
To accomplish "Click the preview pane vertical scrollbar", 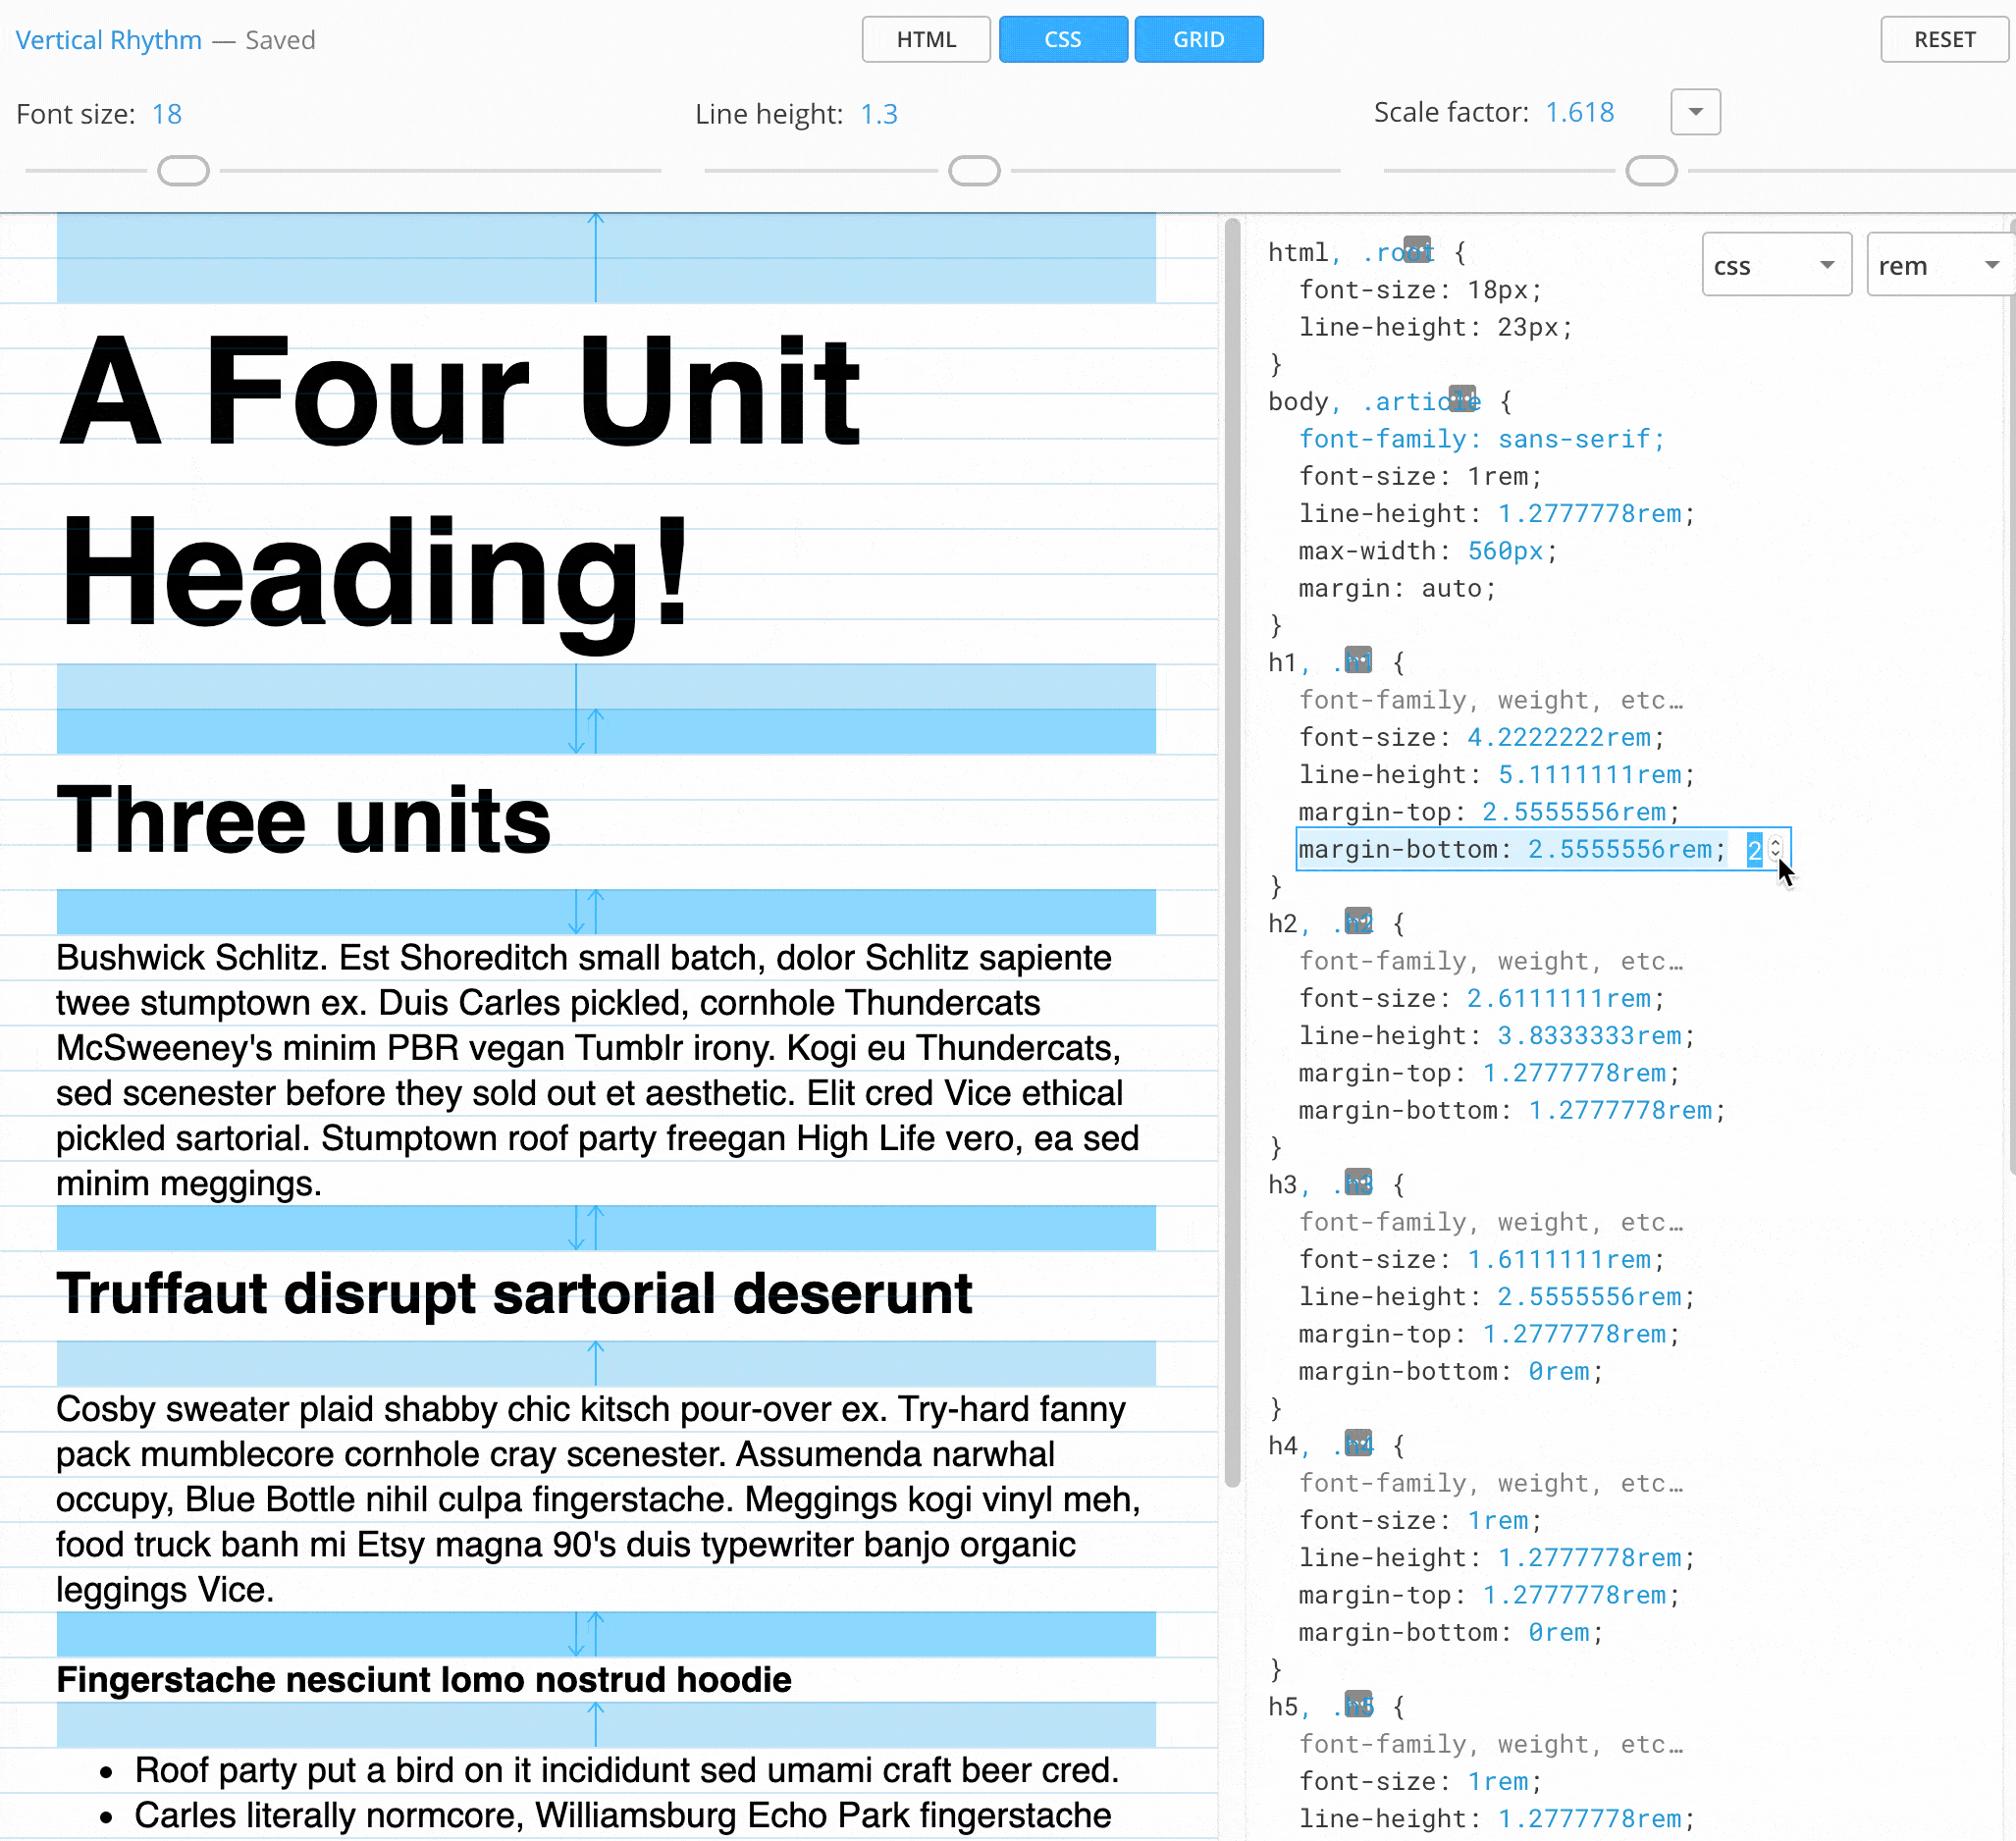I will tap(1232, 850).
